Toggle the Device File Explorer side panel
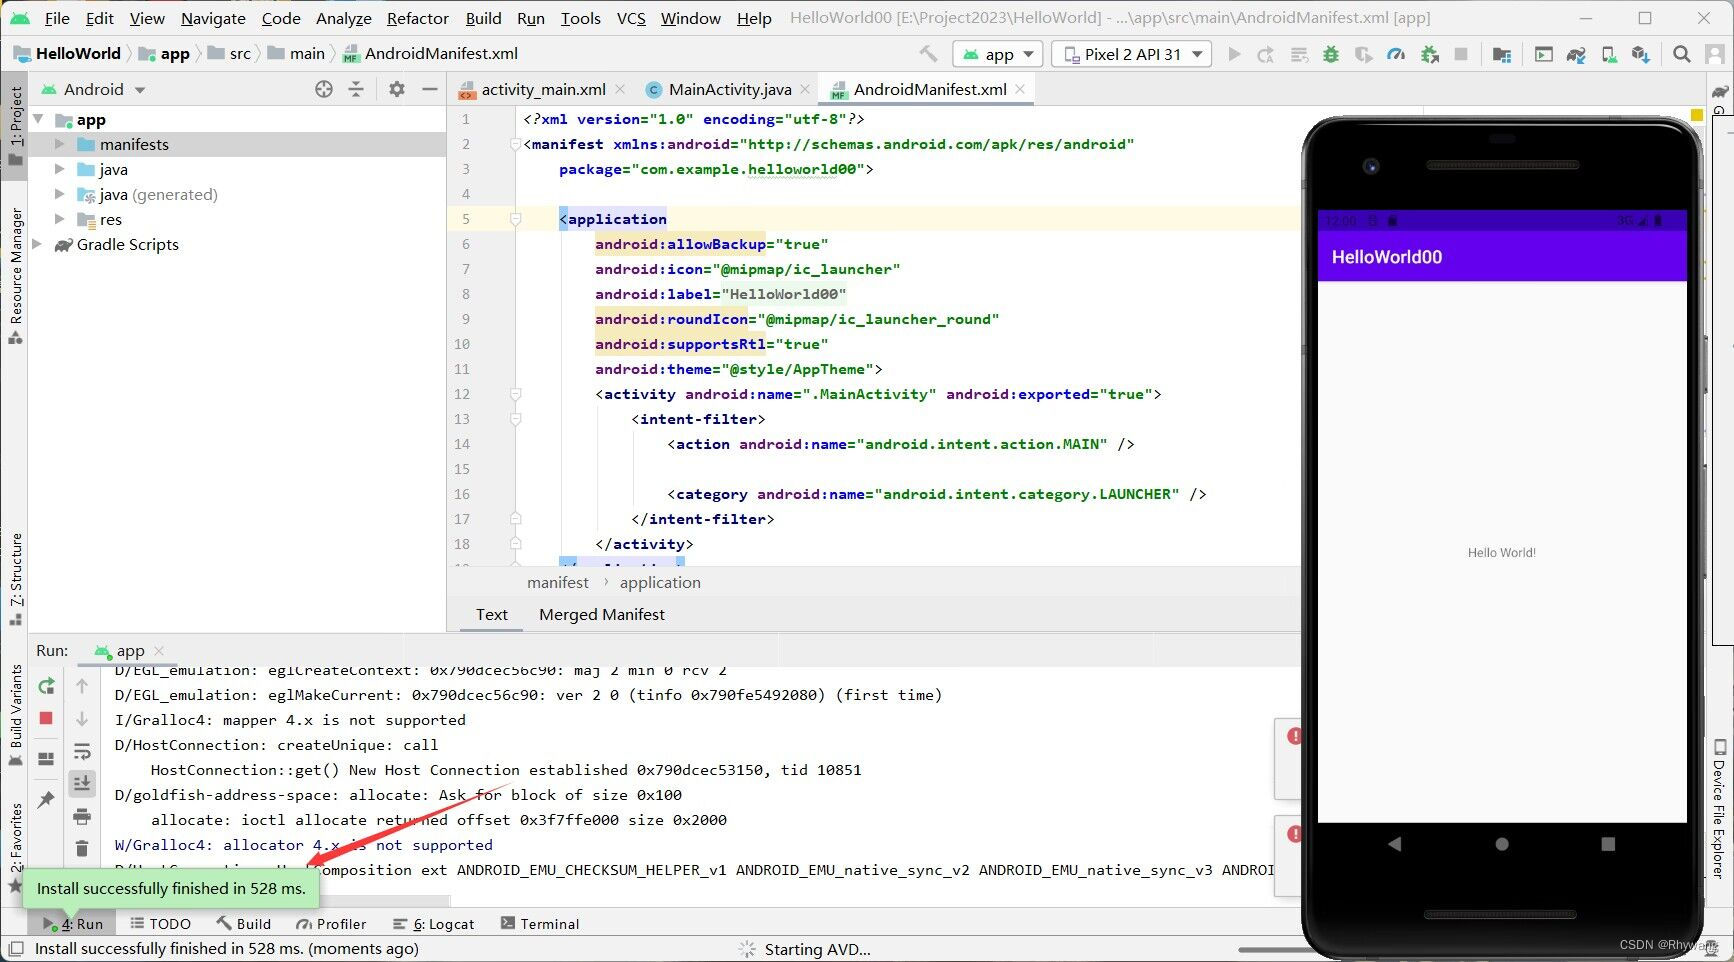This screenshot has width=1734, height=962. click(1719, 810)
